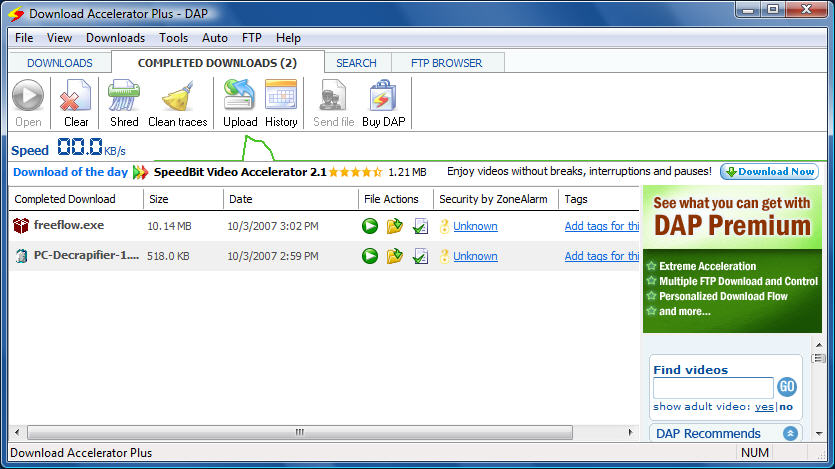Open folder of freeflow.exe download
835x469 pixels.
[x=395, y=226]
